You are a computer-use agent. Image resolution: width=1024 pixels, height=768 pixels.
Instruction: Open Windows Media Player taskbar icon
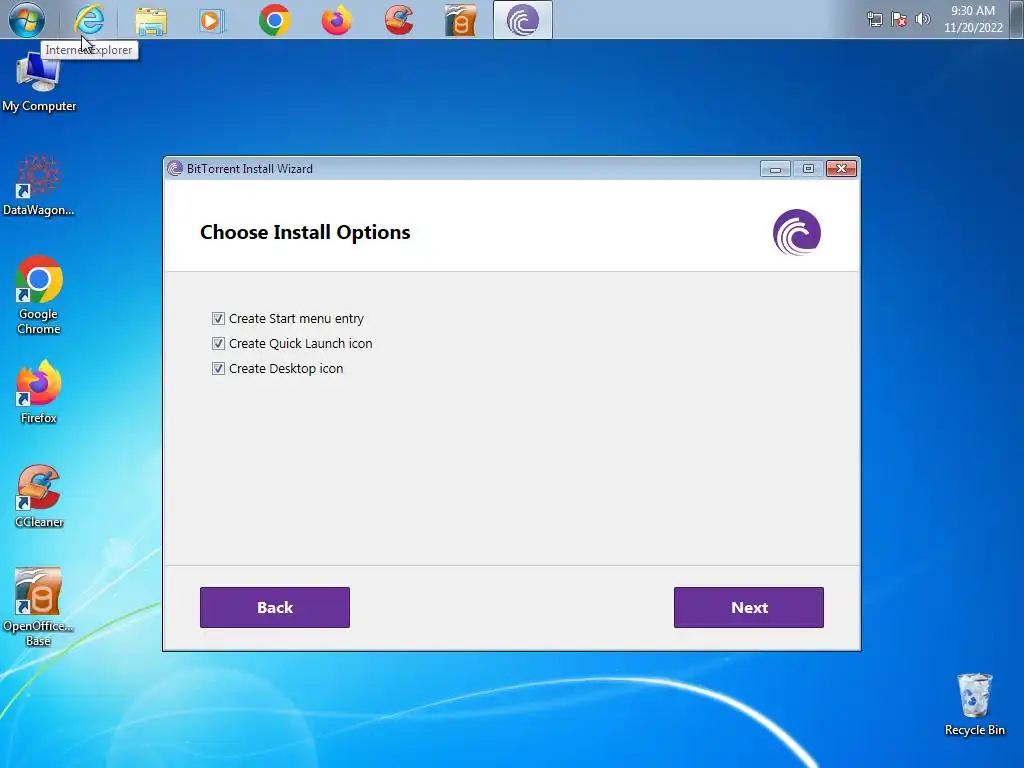tap(212, 20)
